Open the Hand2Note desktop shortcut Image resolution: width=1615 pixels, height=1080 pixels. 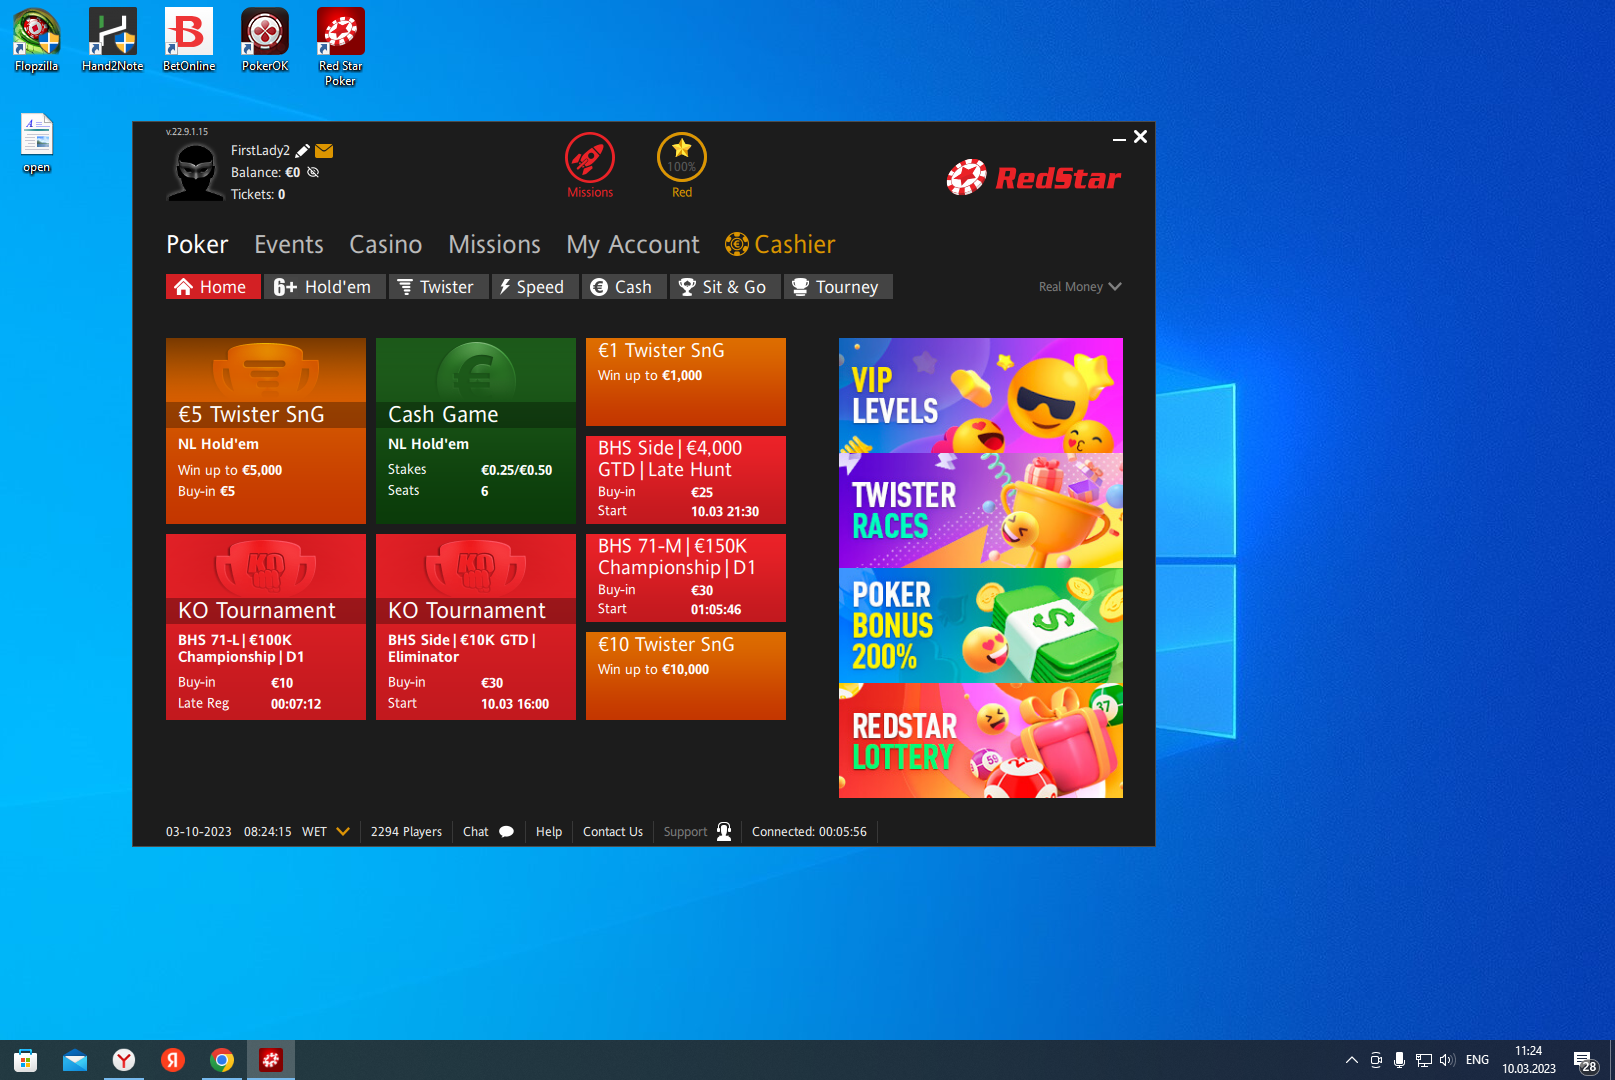point(113,41)
